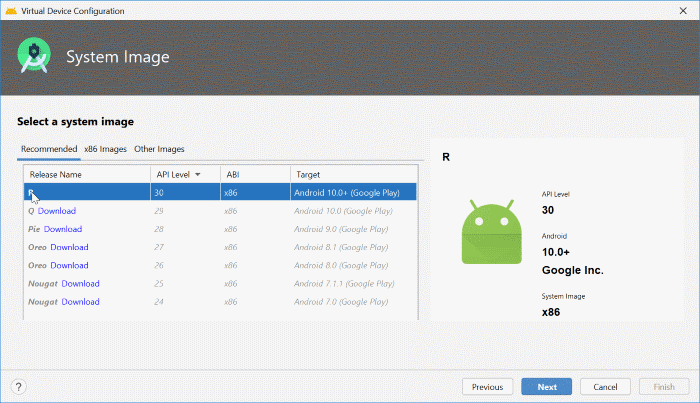Download Oreo API 27 image
Viewport: 700px width, 403px height.
69,247
